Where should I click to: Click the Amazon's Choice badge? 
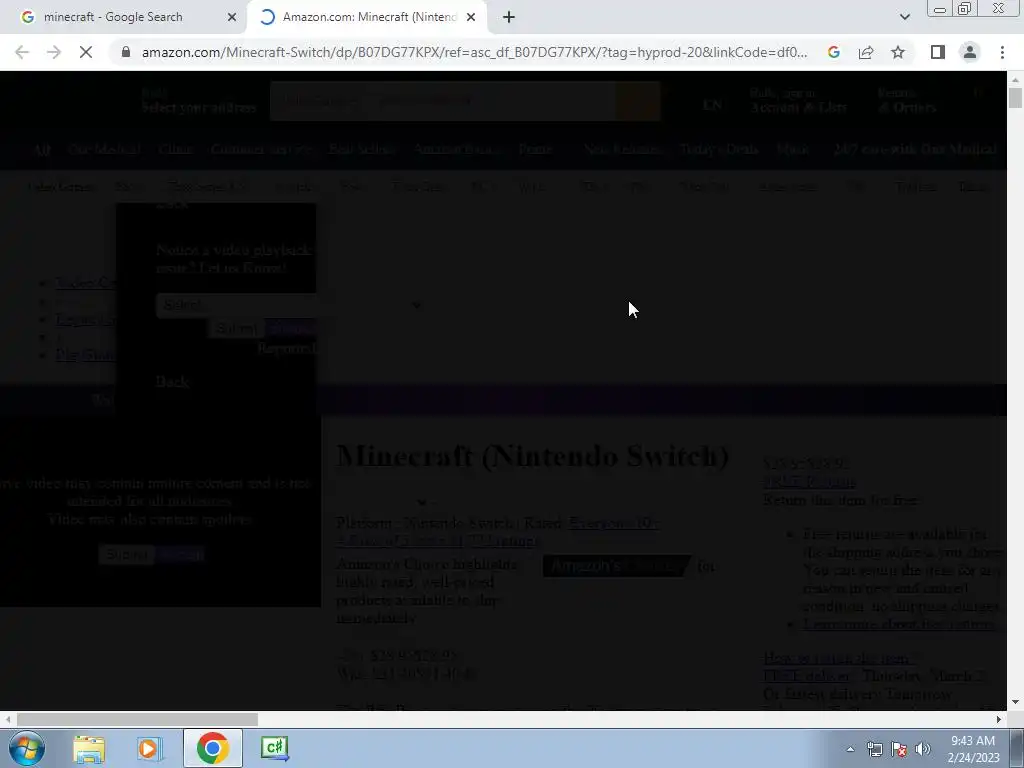(616, 566)
